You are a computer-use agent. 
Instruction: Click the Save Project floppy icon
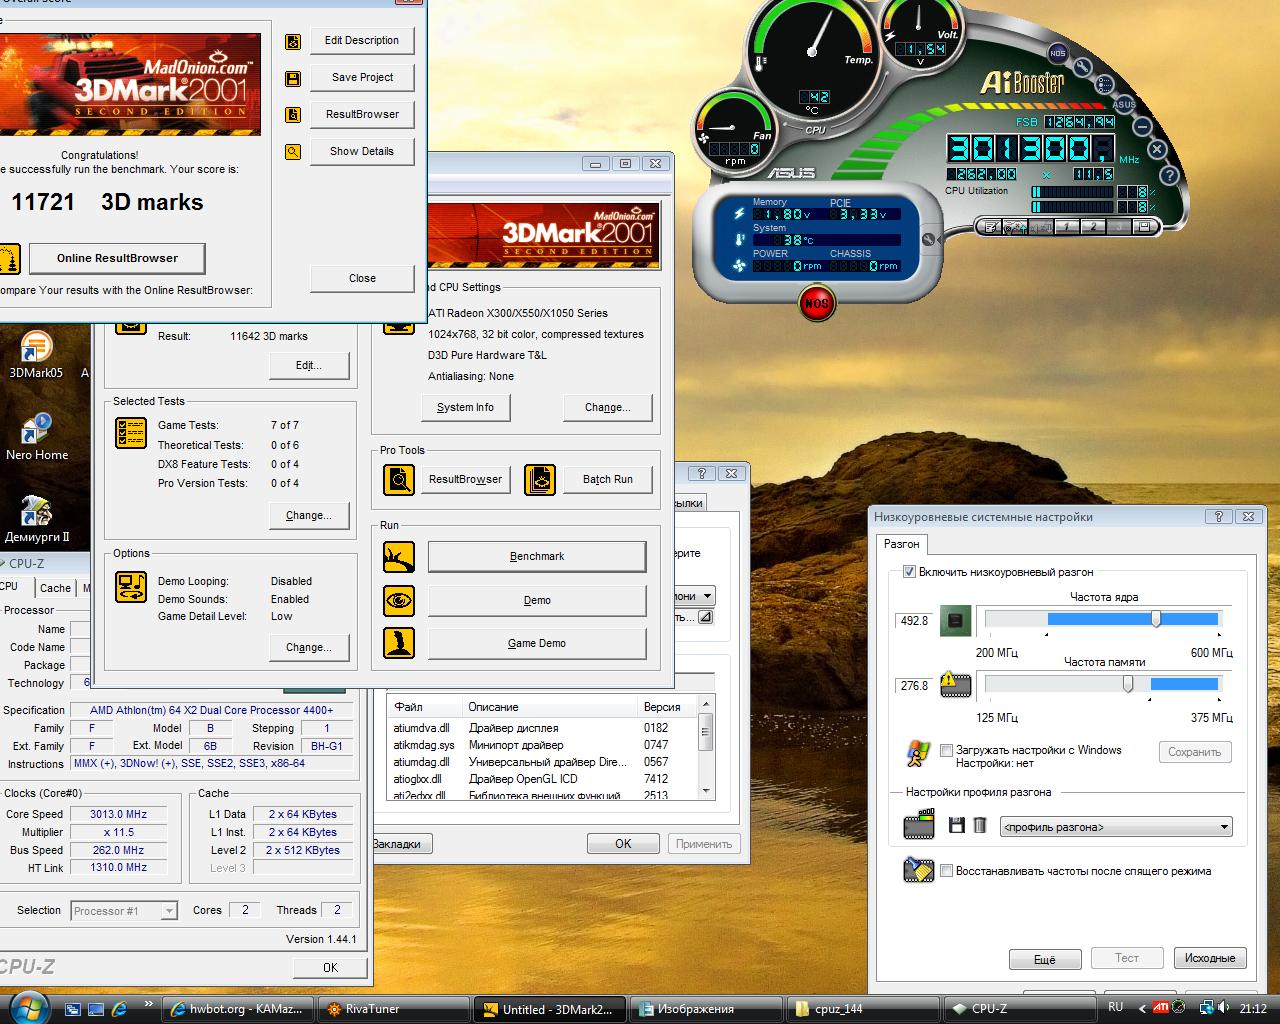[x=293, y=78]
